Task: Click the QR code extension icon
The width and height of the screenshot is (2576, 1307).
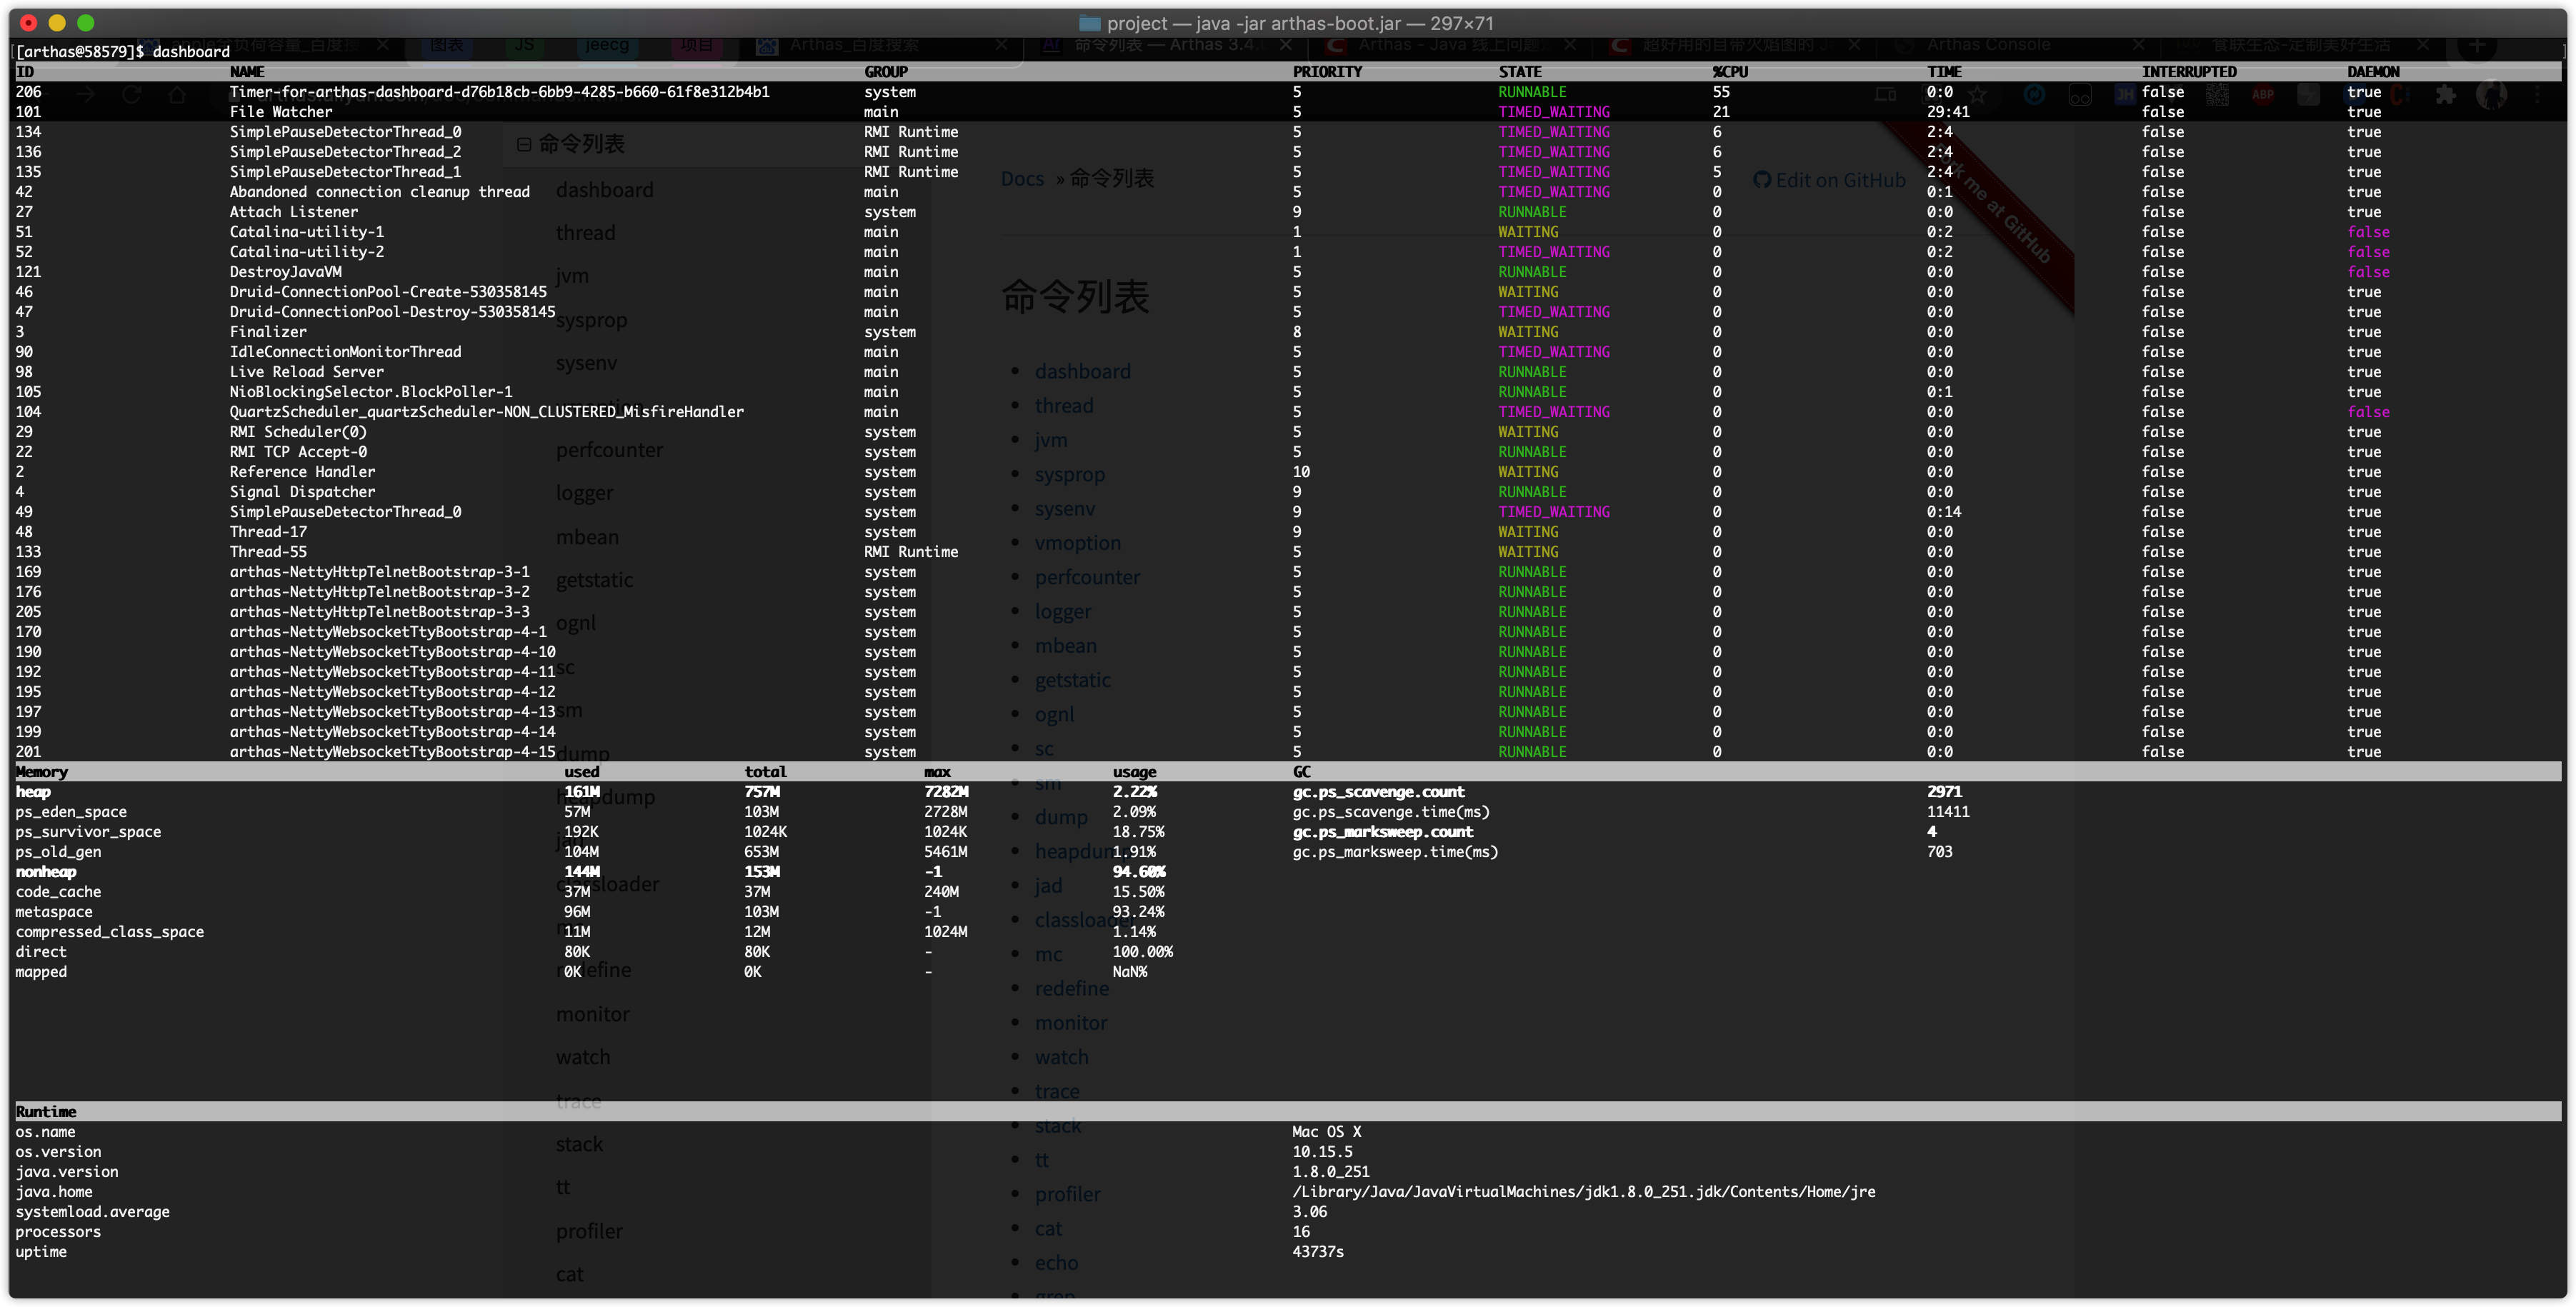Action: click(2217, 94)
